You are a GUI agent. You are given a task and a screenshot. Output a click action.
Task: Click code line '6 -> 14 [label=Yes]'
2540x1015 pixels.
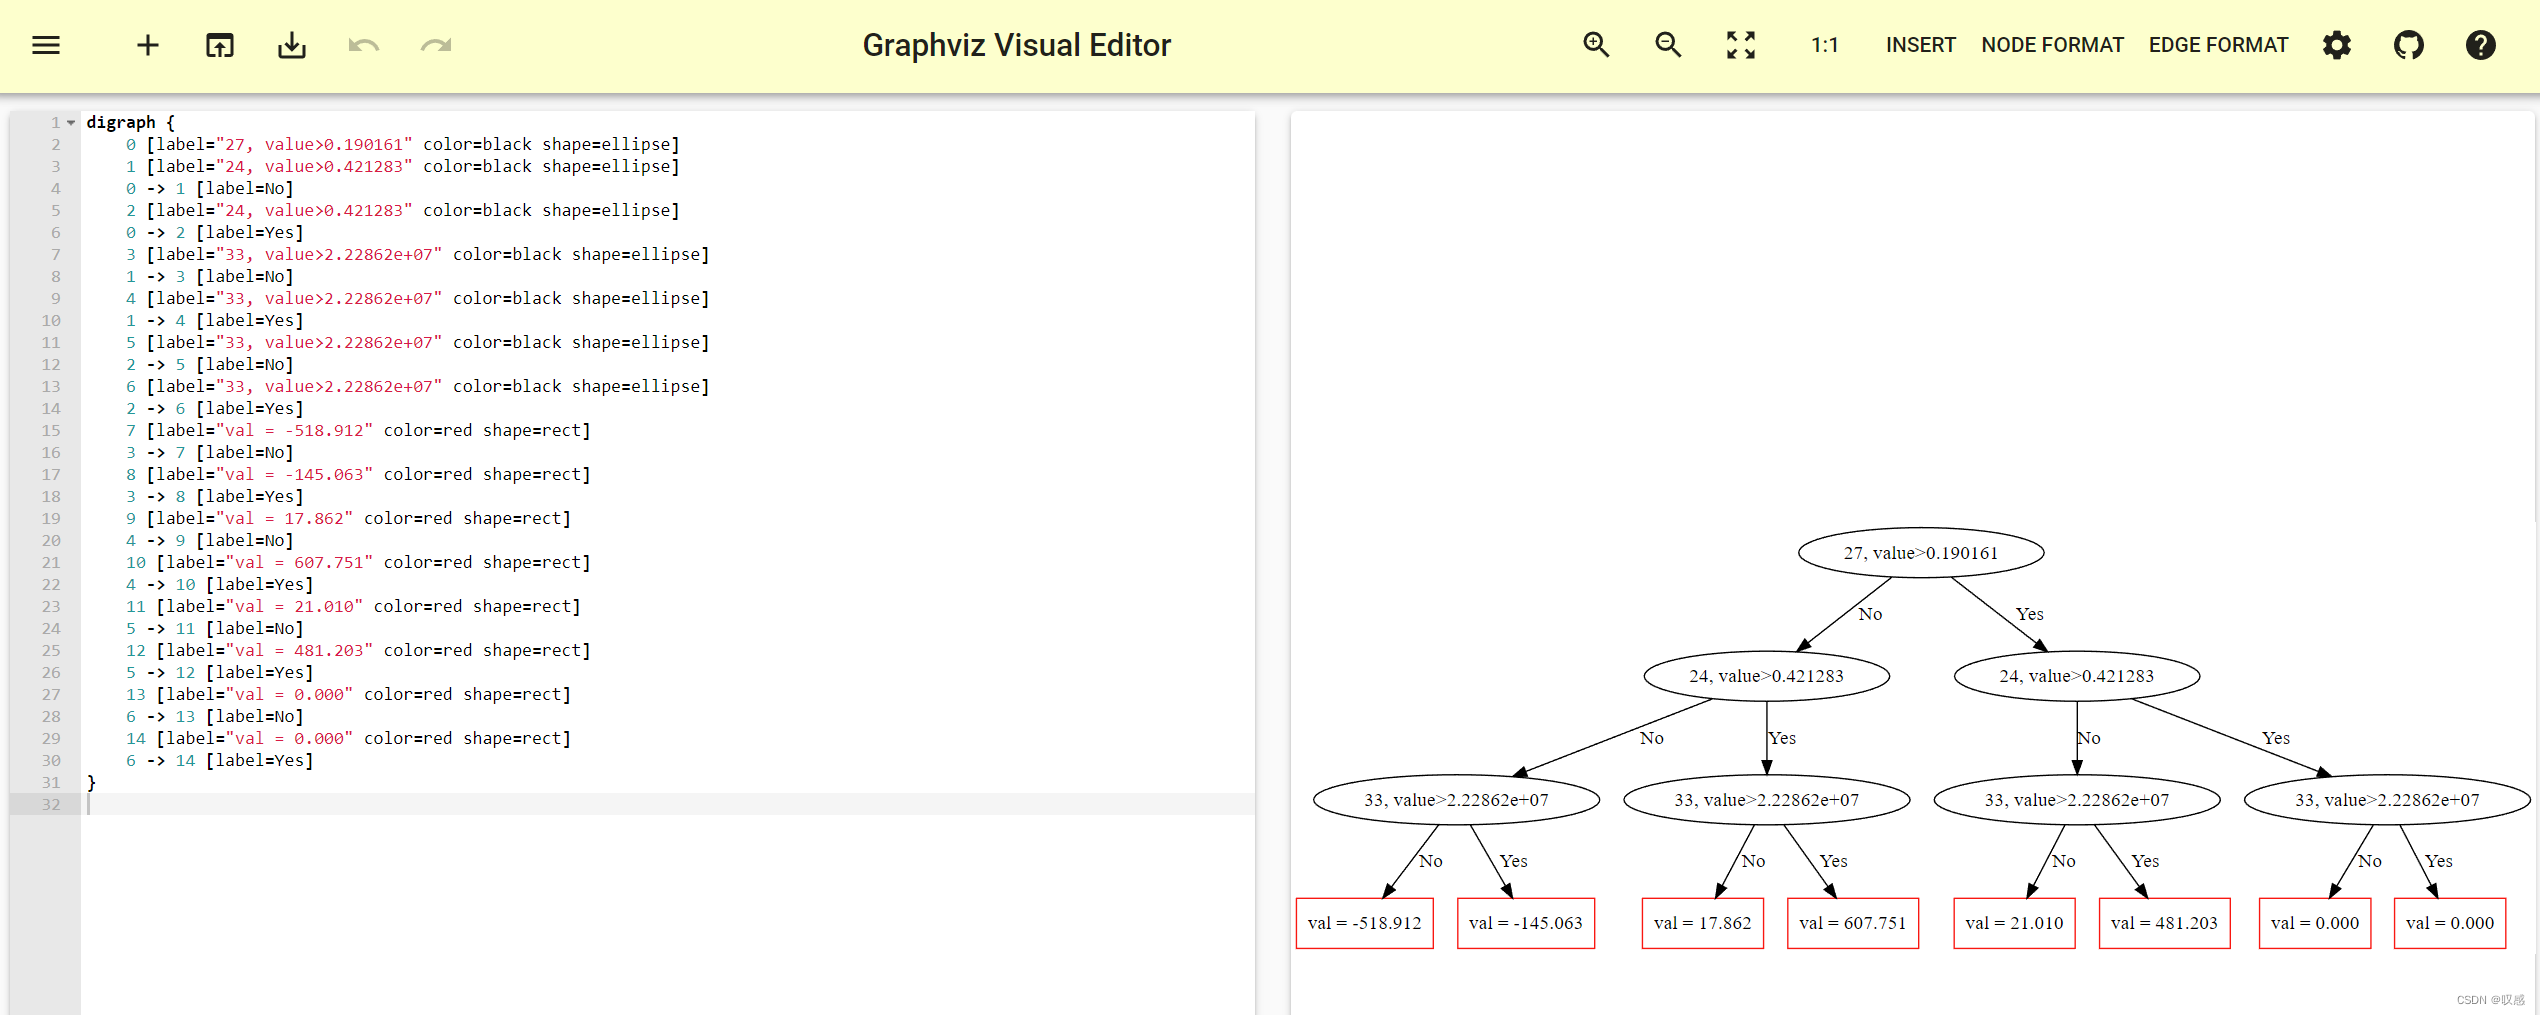point(220,760)
